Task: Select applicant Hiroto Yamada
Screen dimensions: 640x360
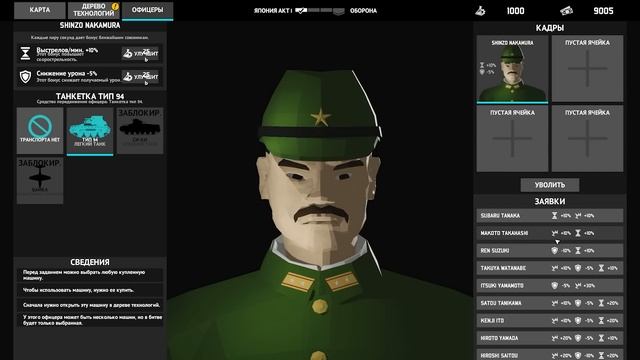Action: coord(550,338)
